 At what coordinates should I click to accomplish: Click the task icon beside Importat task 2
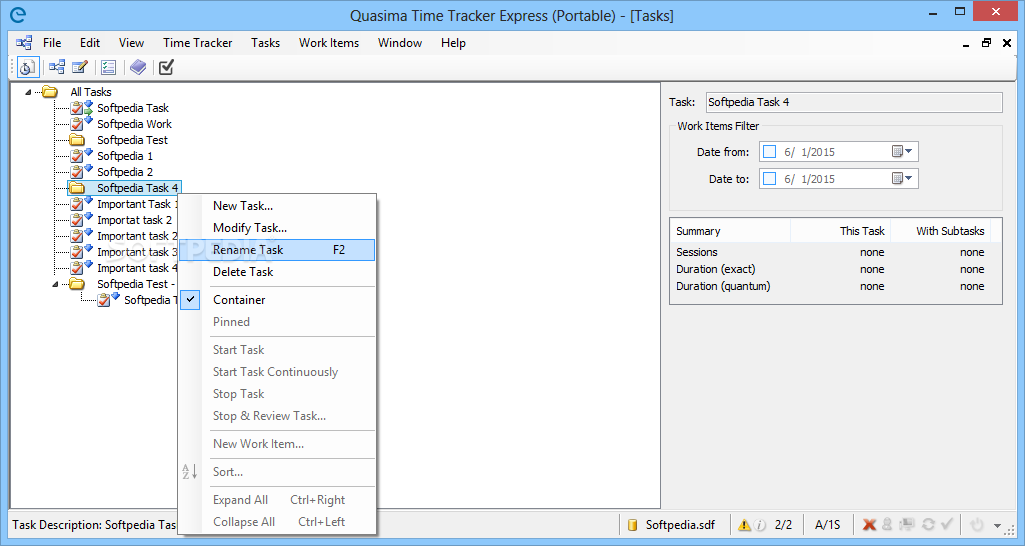click(x=81, y=220)
